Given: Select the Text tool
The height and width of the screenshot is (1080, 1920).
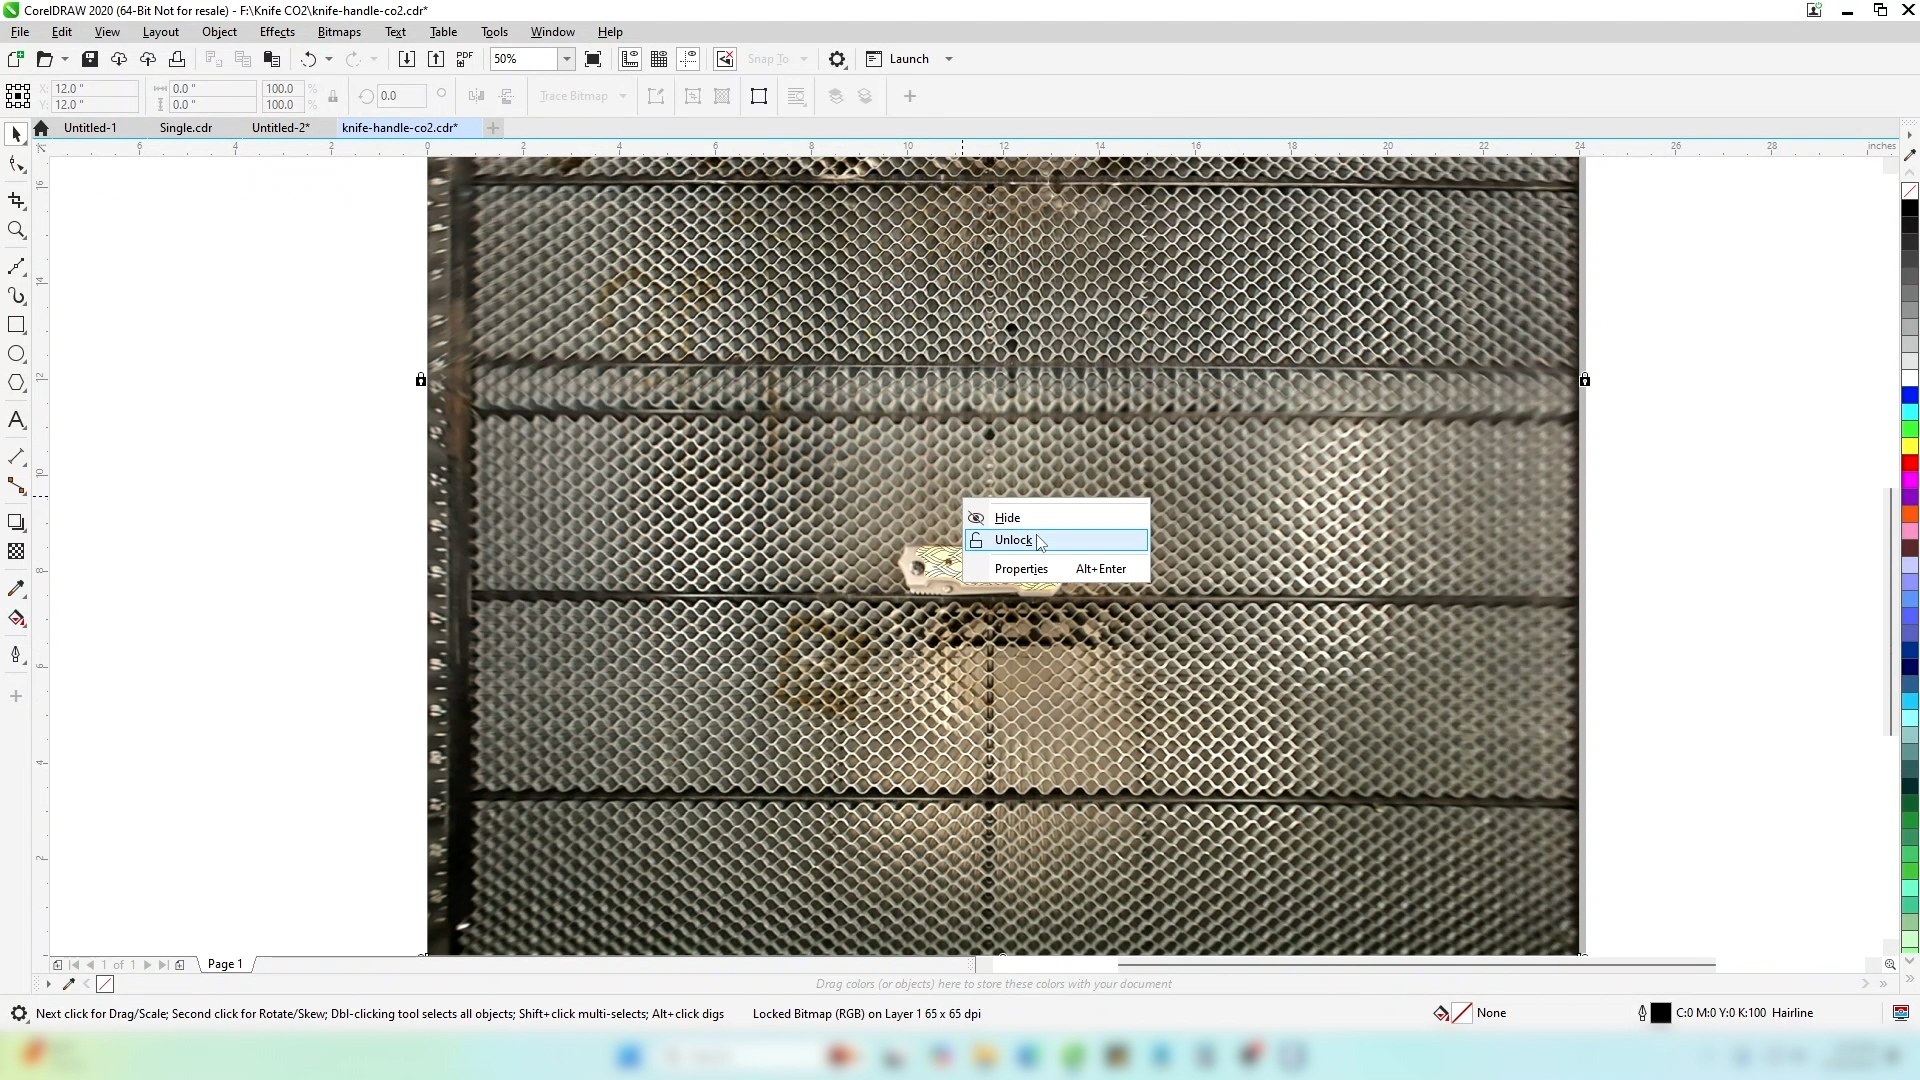Looking at the screenshot, I should pos(16,420).
